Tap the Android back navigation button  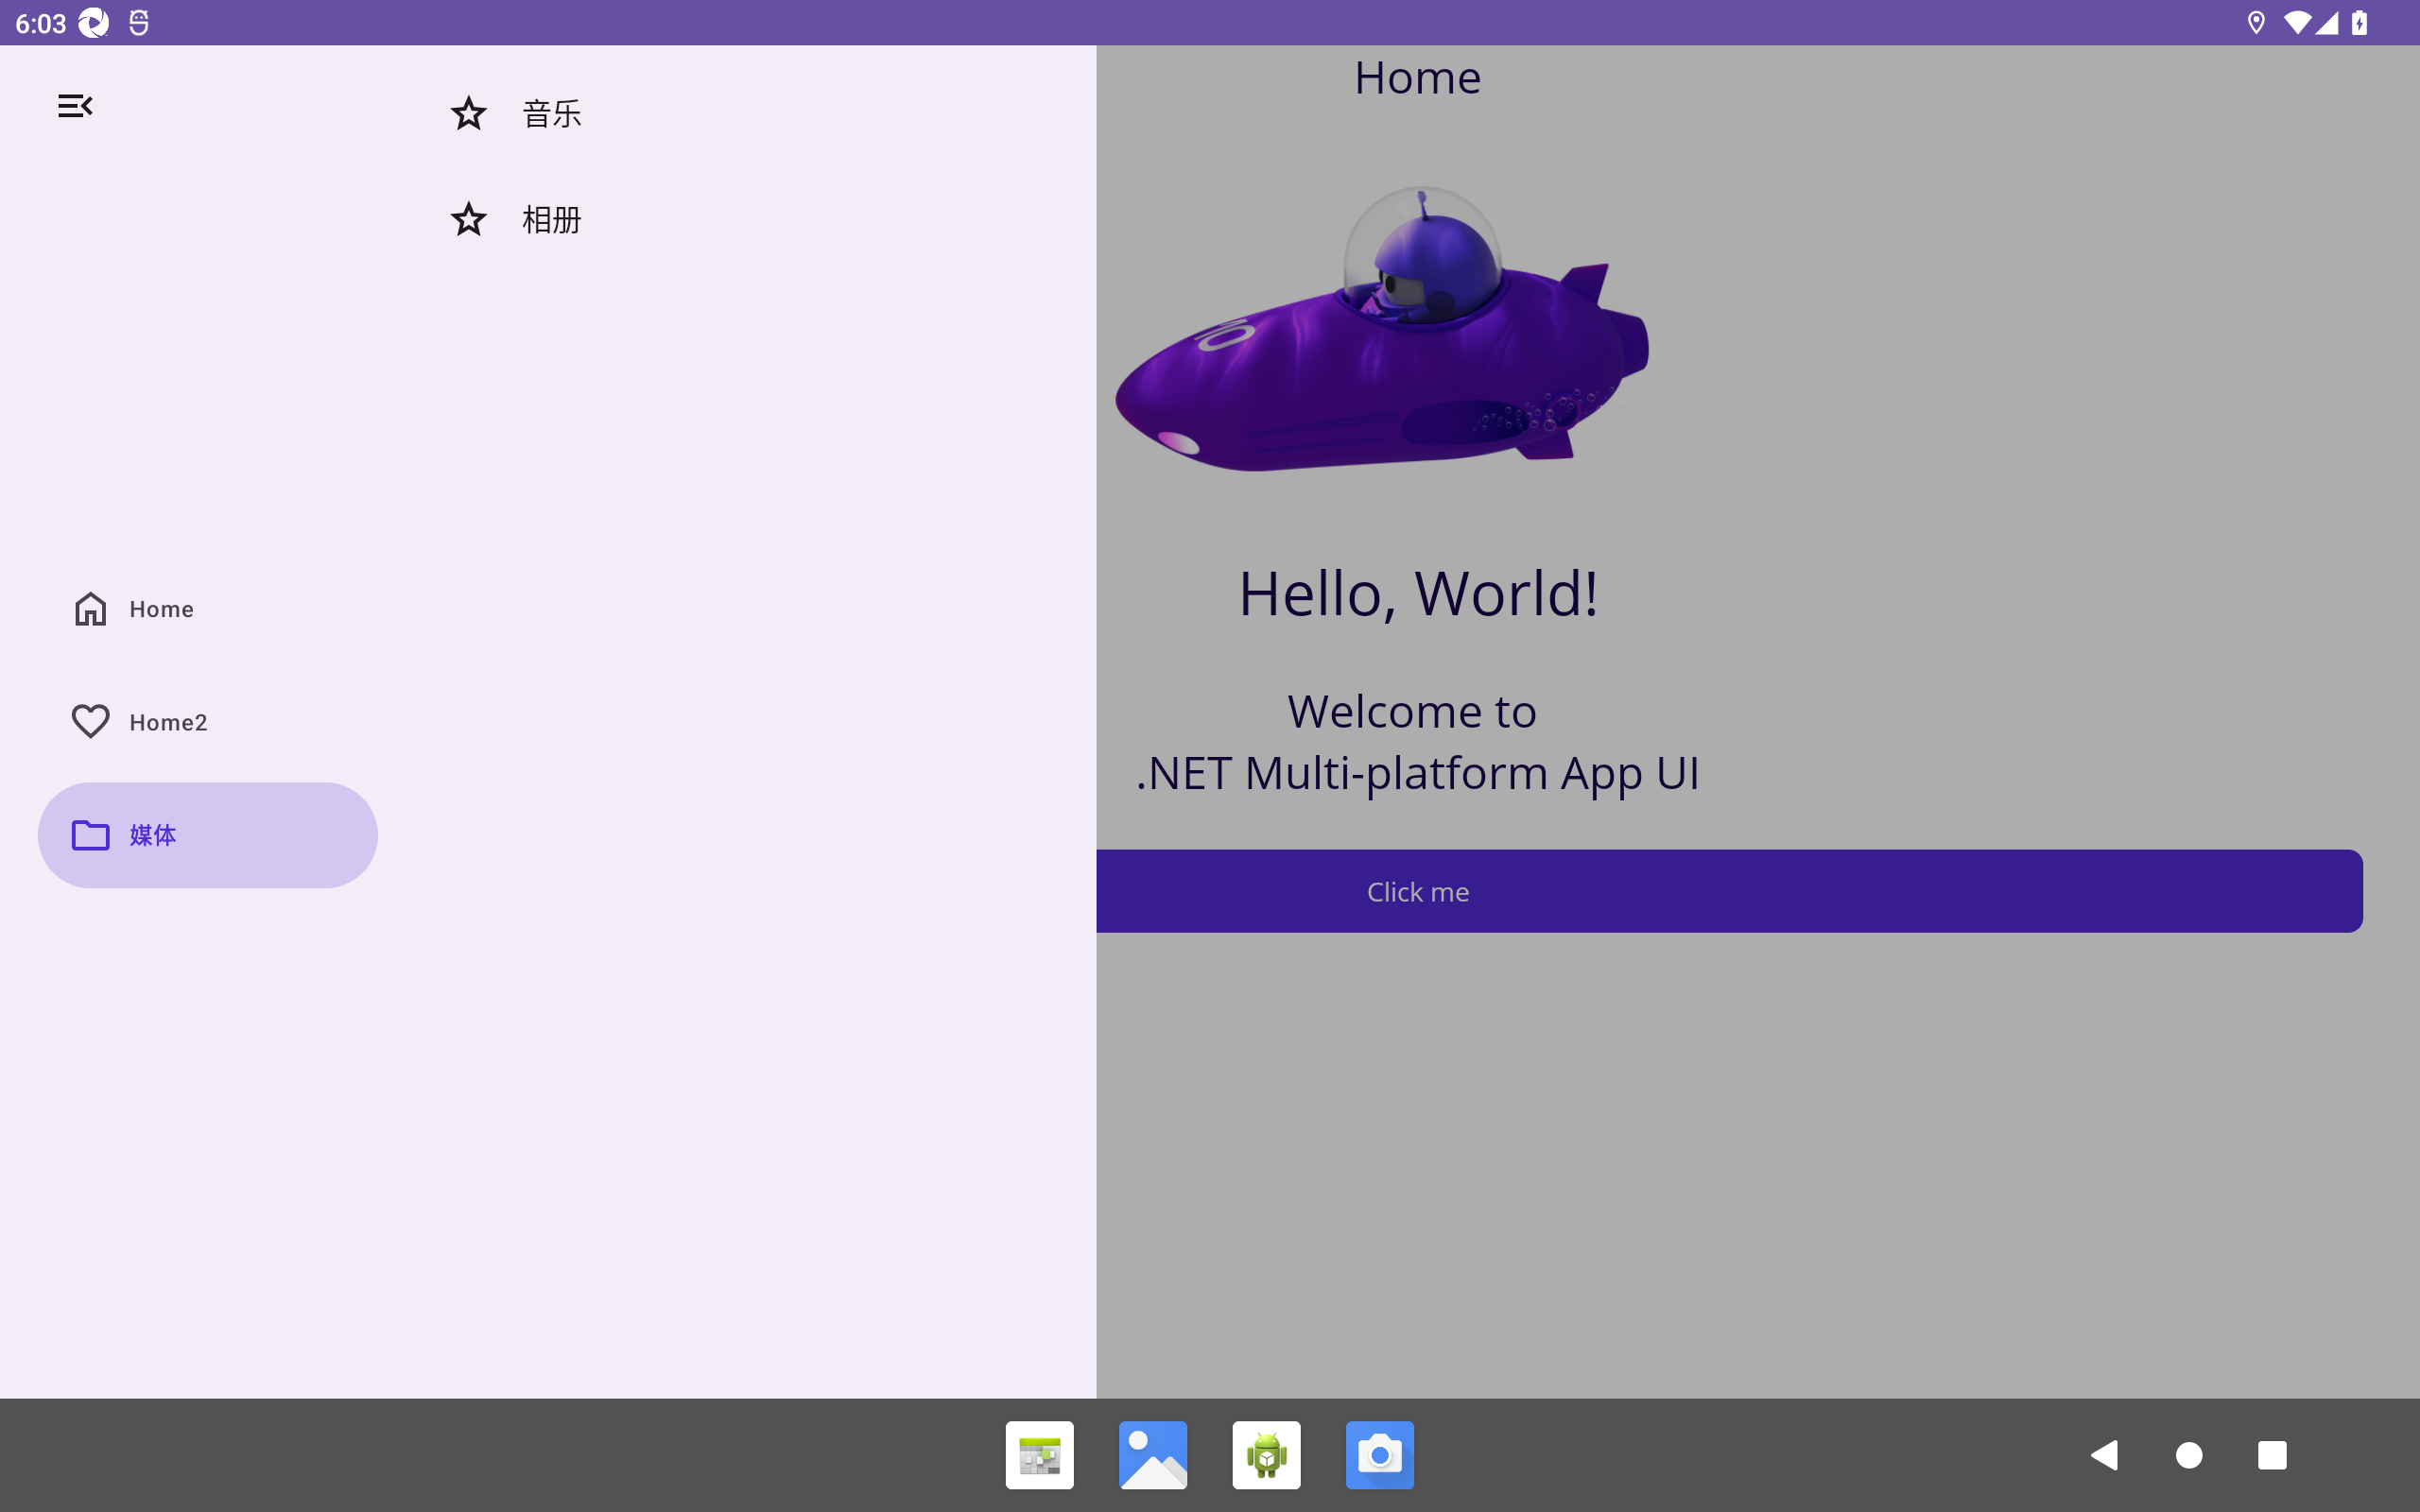coord(2104,1454)
